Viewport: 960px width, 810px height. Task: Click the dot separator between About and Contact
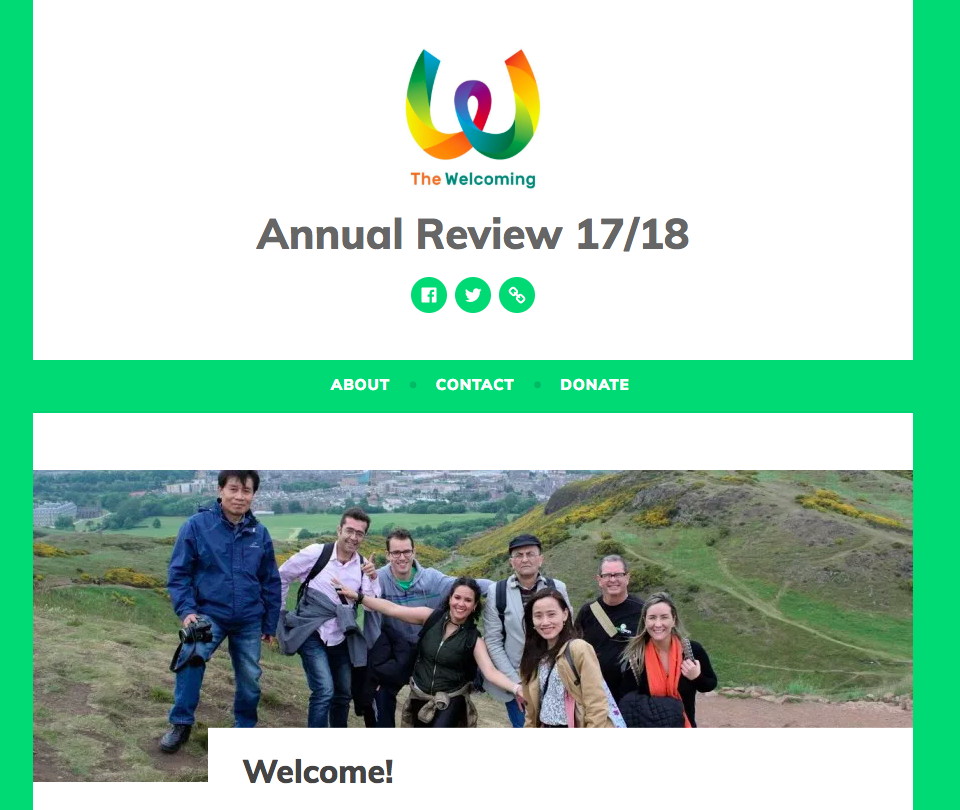tap(413, 384)
